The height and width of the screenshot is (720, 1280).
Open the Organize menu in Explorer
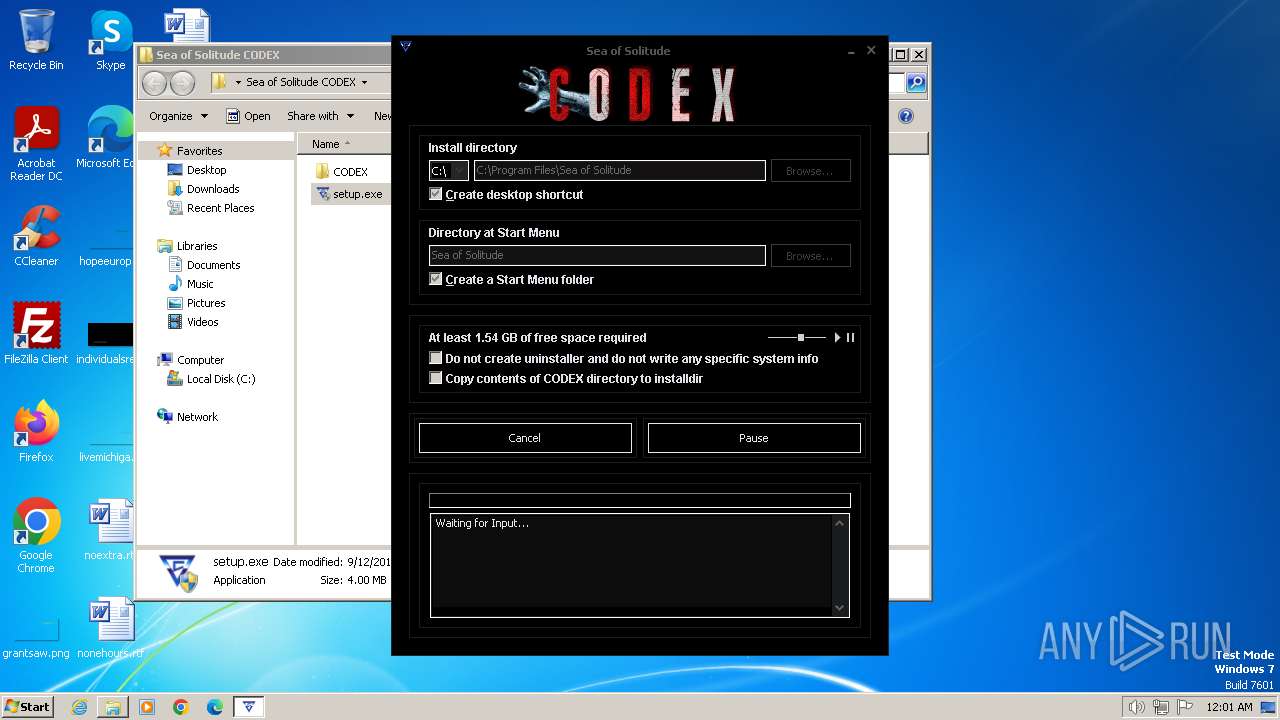(x=178, y=116)
